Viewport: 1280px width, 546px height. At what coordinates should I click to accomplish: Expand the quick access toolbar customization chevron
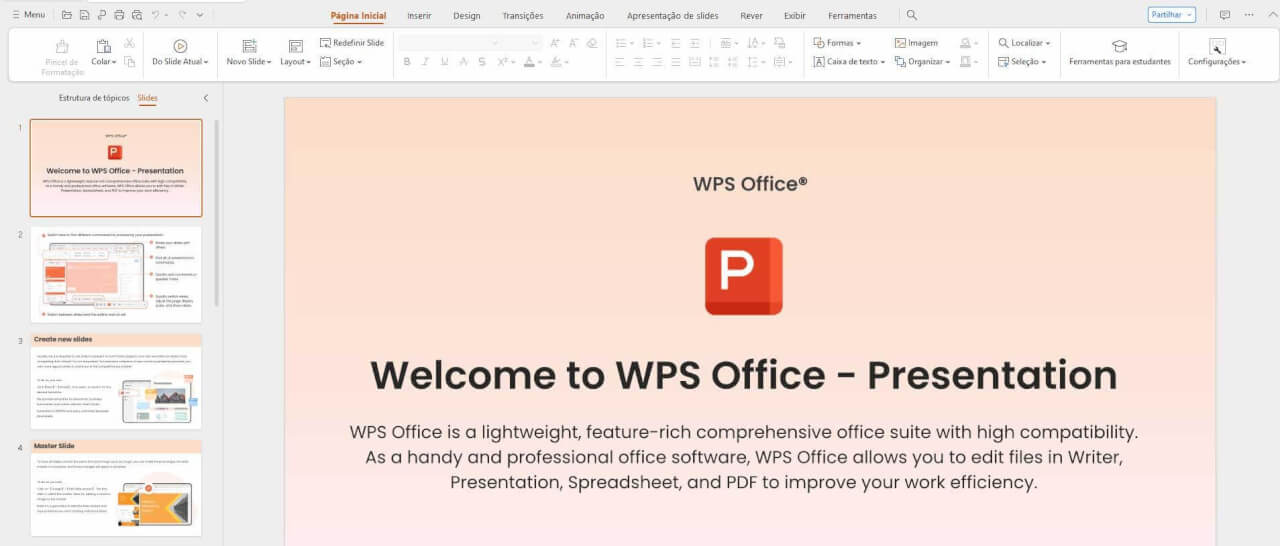tap(200, 15)
